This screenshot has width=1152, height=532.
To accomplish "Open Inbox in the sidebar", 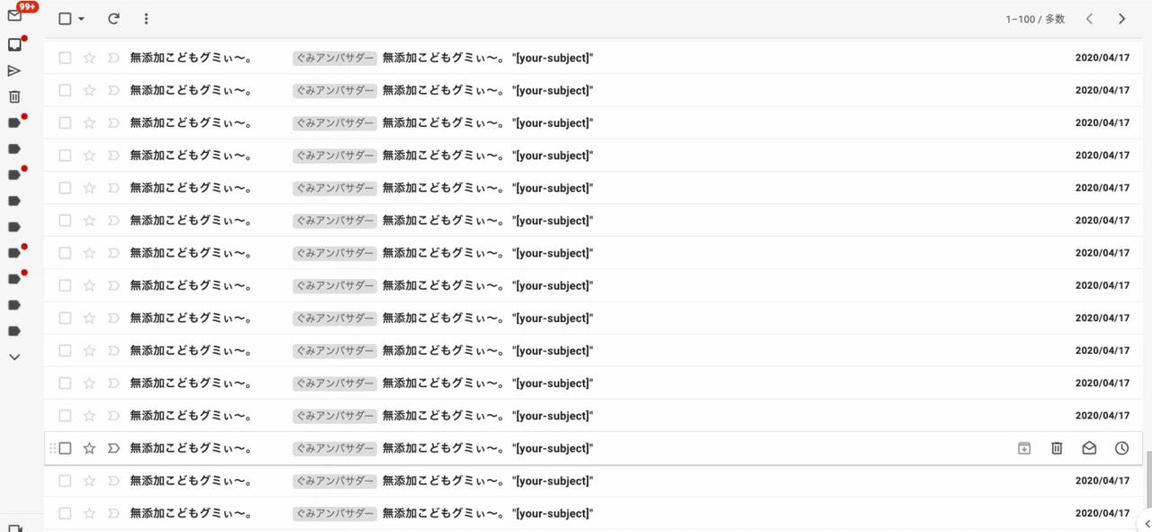I will pyautogui.click(x=14, y=45).
